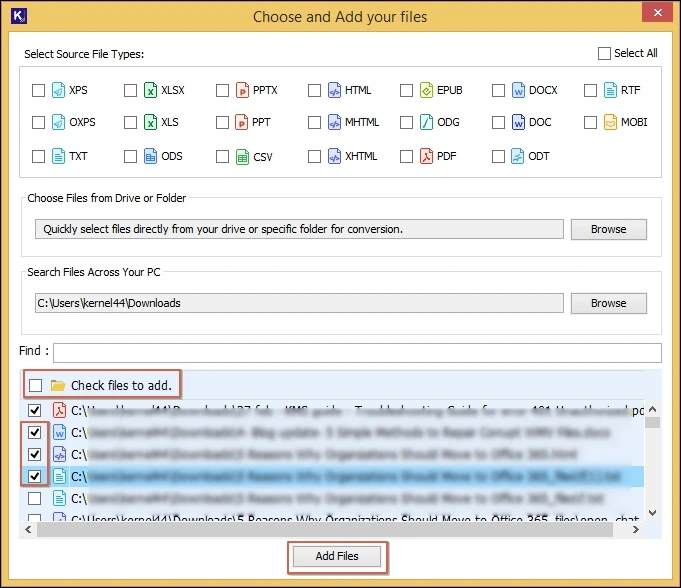Select the highlighted text file row
681x588 pixels.
click(x=332, y=476)
